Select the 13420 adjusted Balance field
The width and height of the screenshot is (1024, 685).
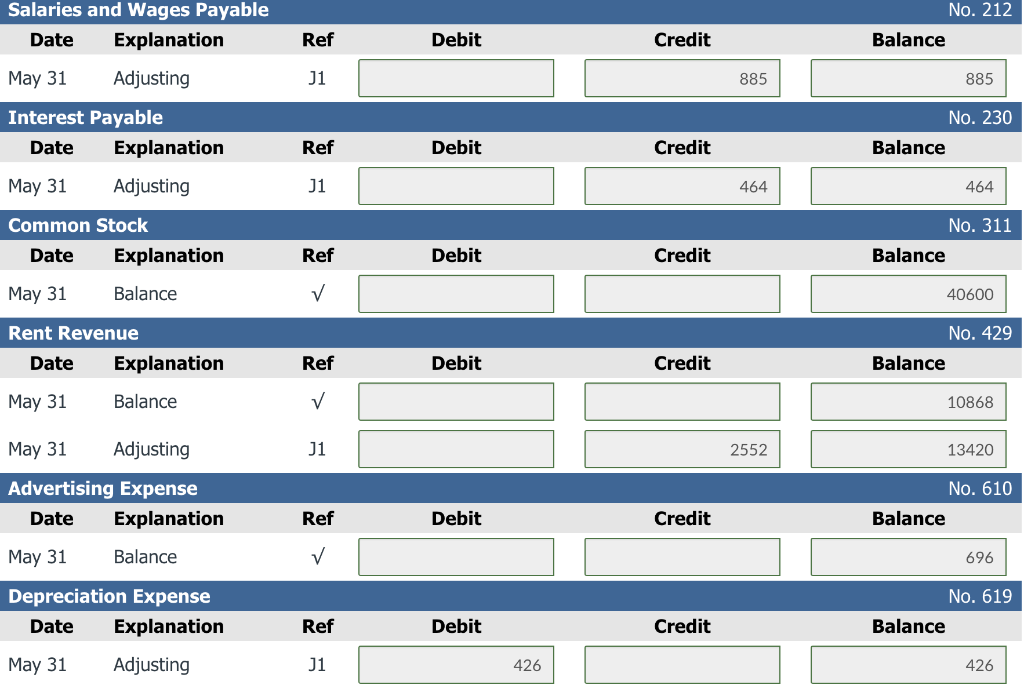(x=908, y=448)
